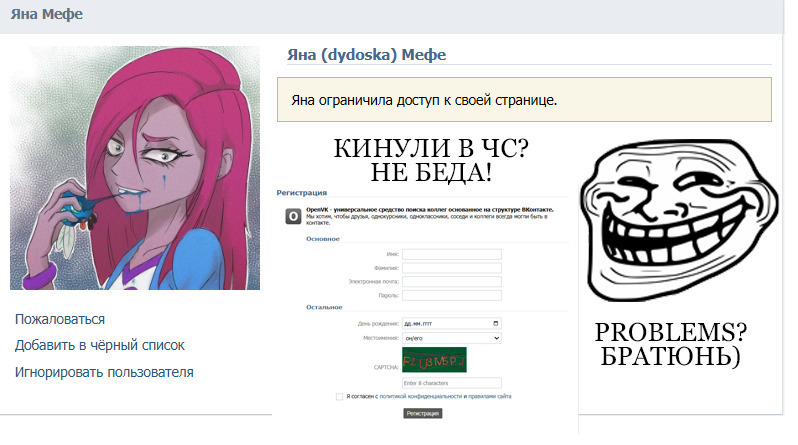Click the OpenVK "O" logo icon

[x=293, y=216]
